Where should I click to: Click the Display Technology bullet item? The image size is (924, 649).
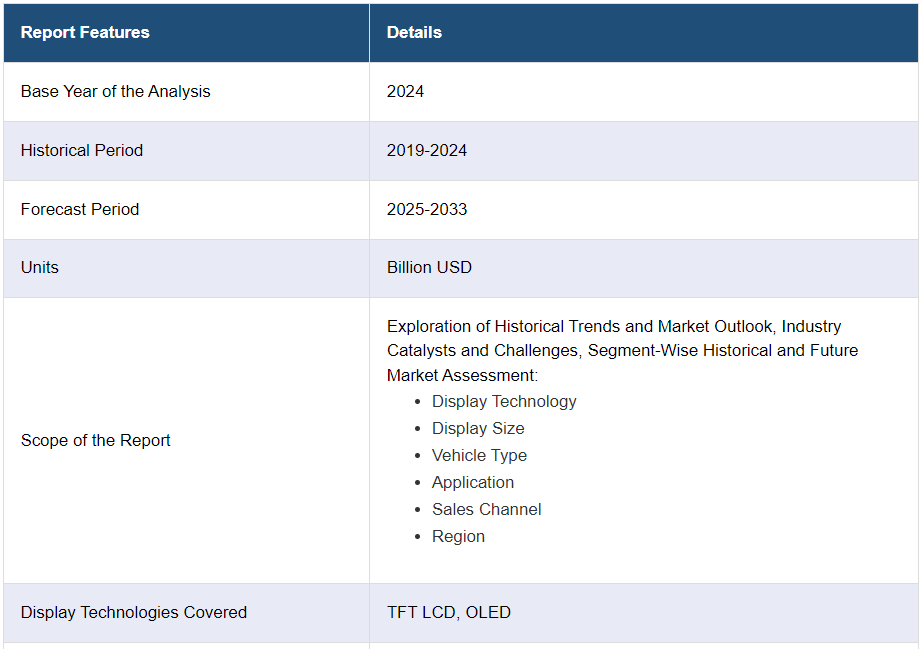504,401
